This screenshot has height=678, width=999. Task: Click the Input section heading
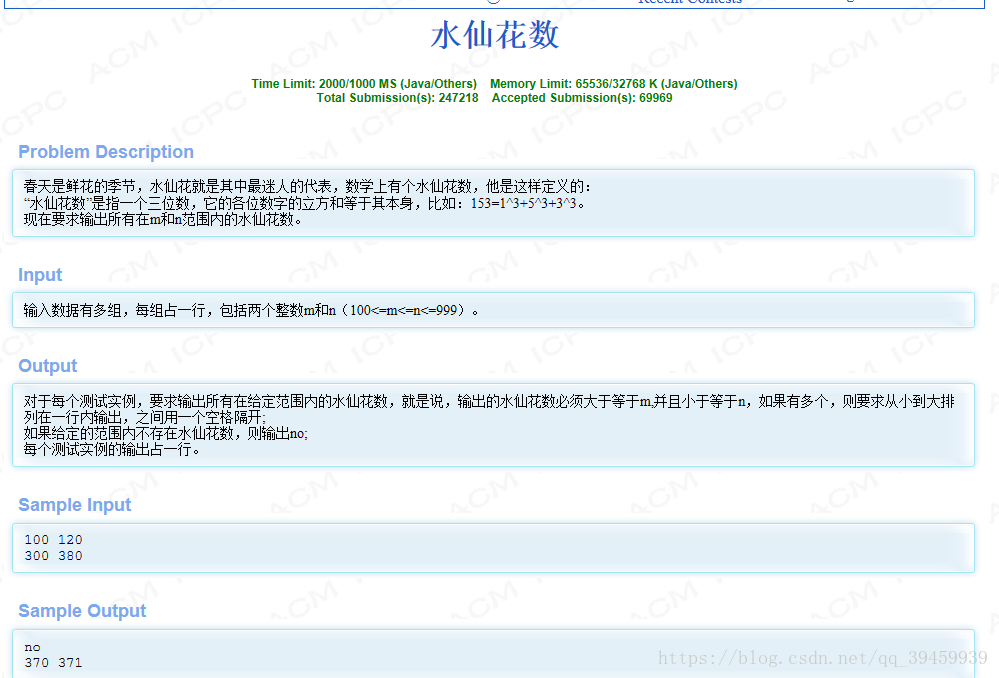point(40,275)
